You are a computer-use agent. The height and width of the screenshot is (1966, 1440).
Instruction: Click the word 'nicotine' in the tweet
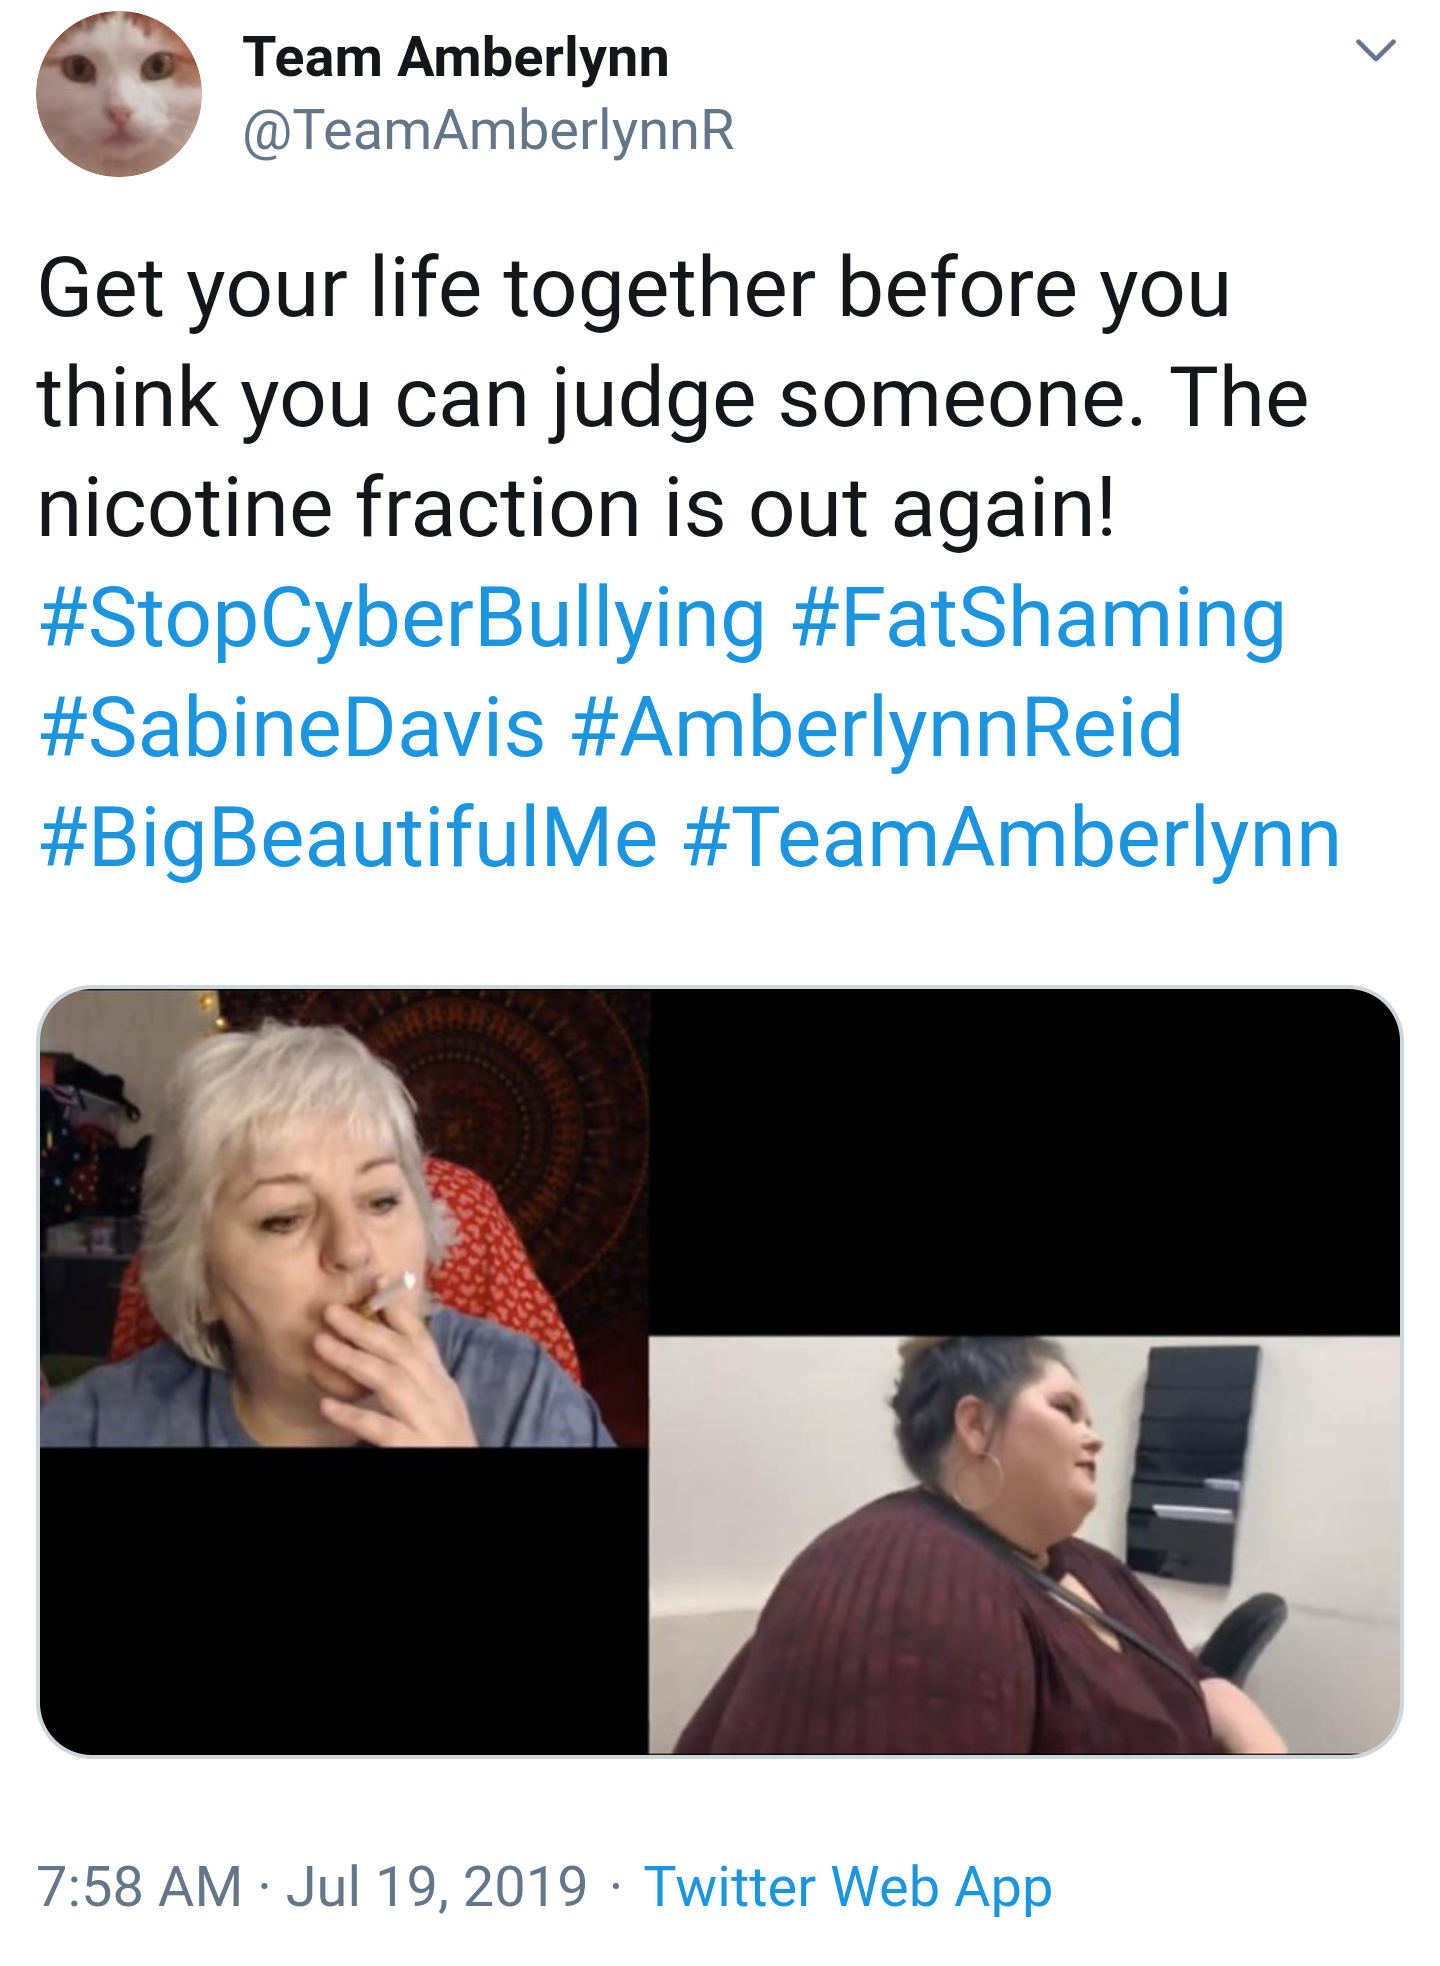[x=185, y=508]
